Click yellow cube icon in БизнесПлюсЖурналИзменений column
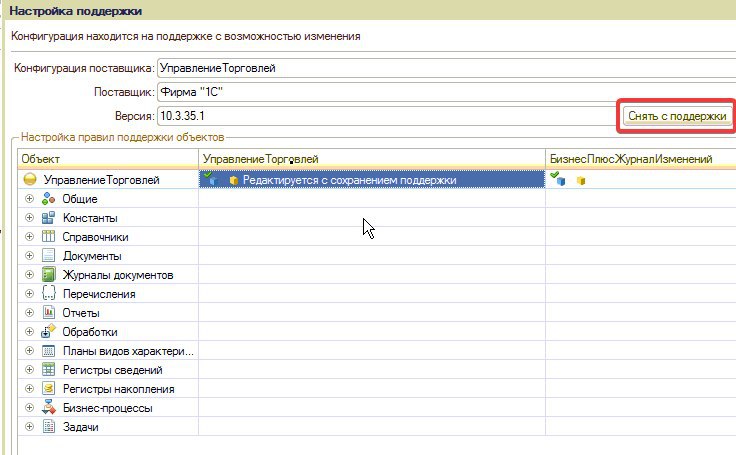This screenshot has width=736, height=455. [581, 181]
